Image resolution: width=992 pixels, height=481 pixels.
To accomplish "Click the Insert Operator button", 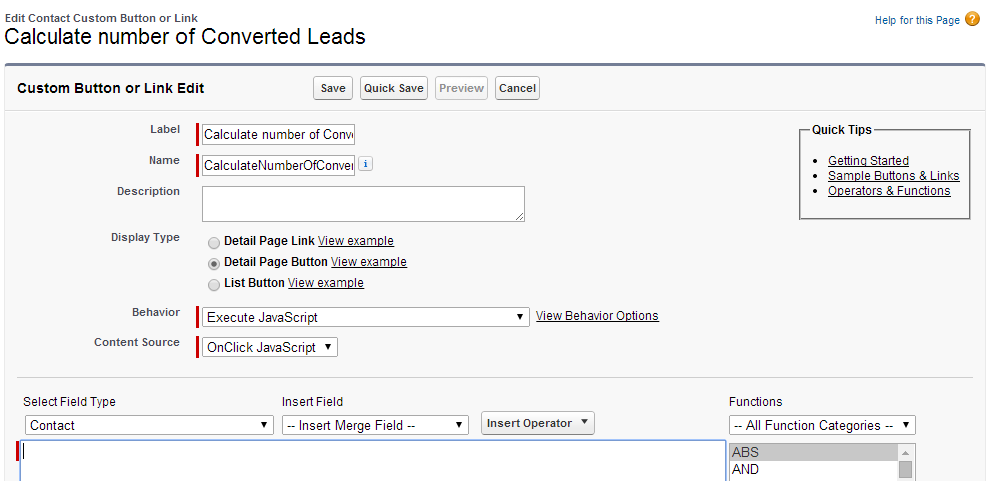I will pos(538,423).
